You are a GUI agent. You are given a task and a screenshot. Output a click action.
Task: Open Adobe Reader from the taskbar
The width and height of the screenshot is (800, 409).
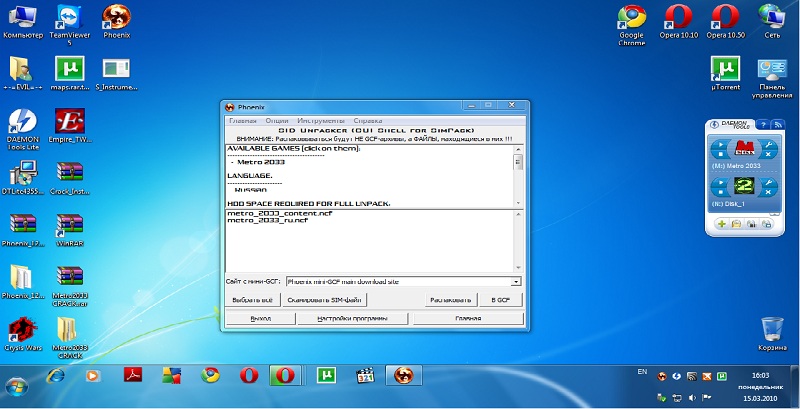[133, 375]
